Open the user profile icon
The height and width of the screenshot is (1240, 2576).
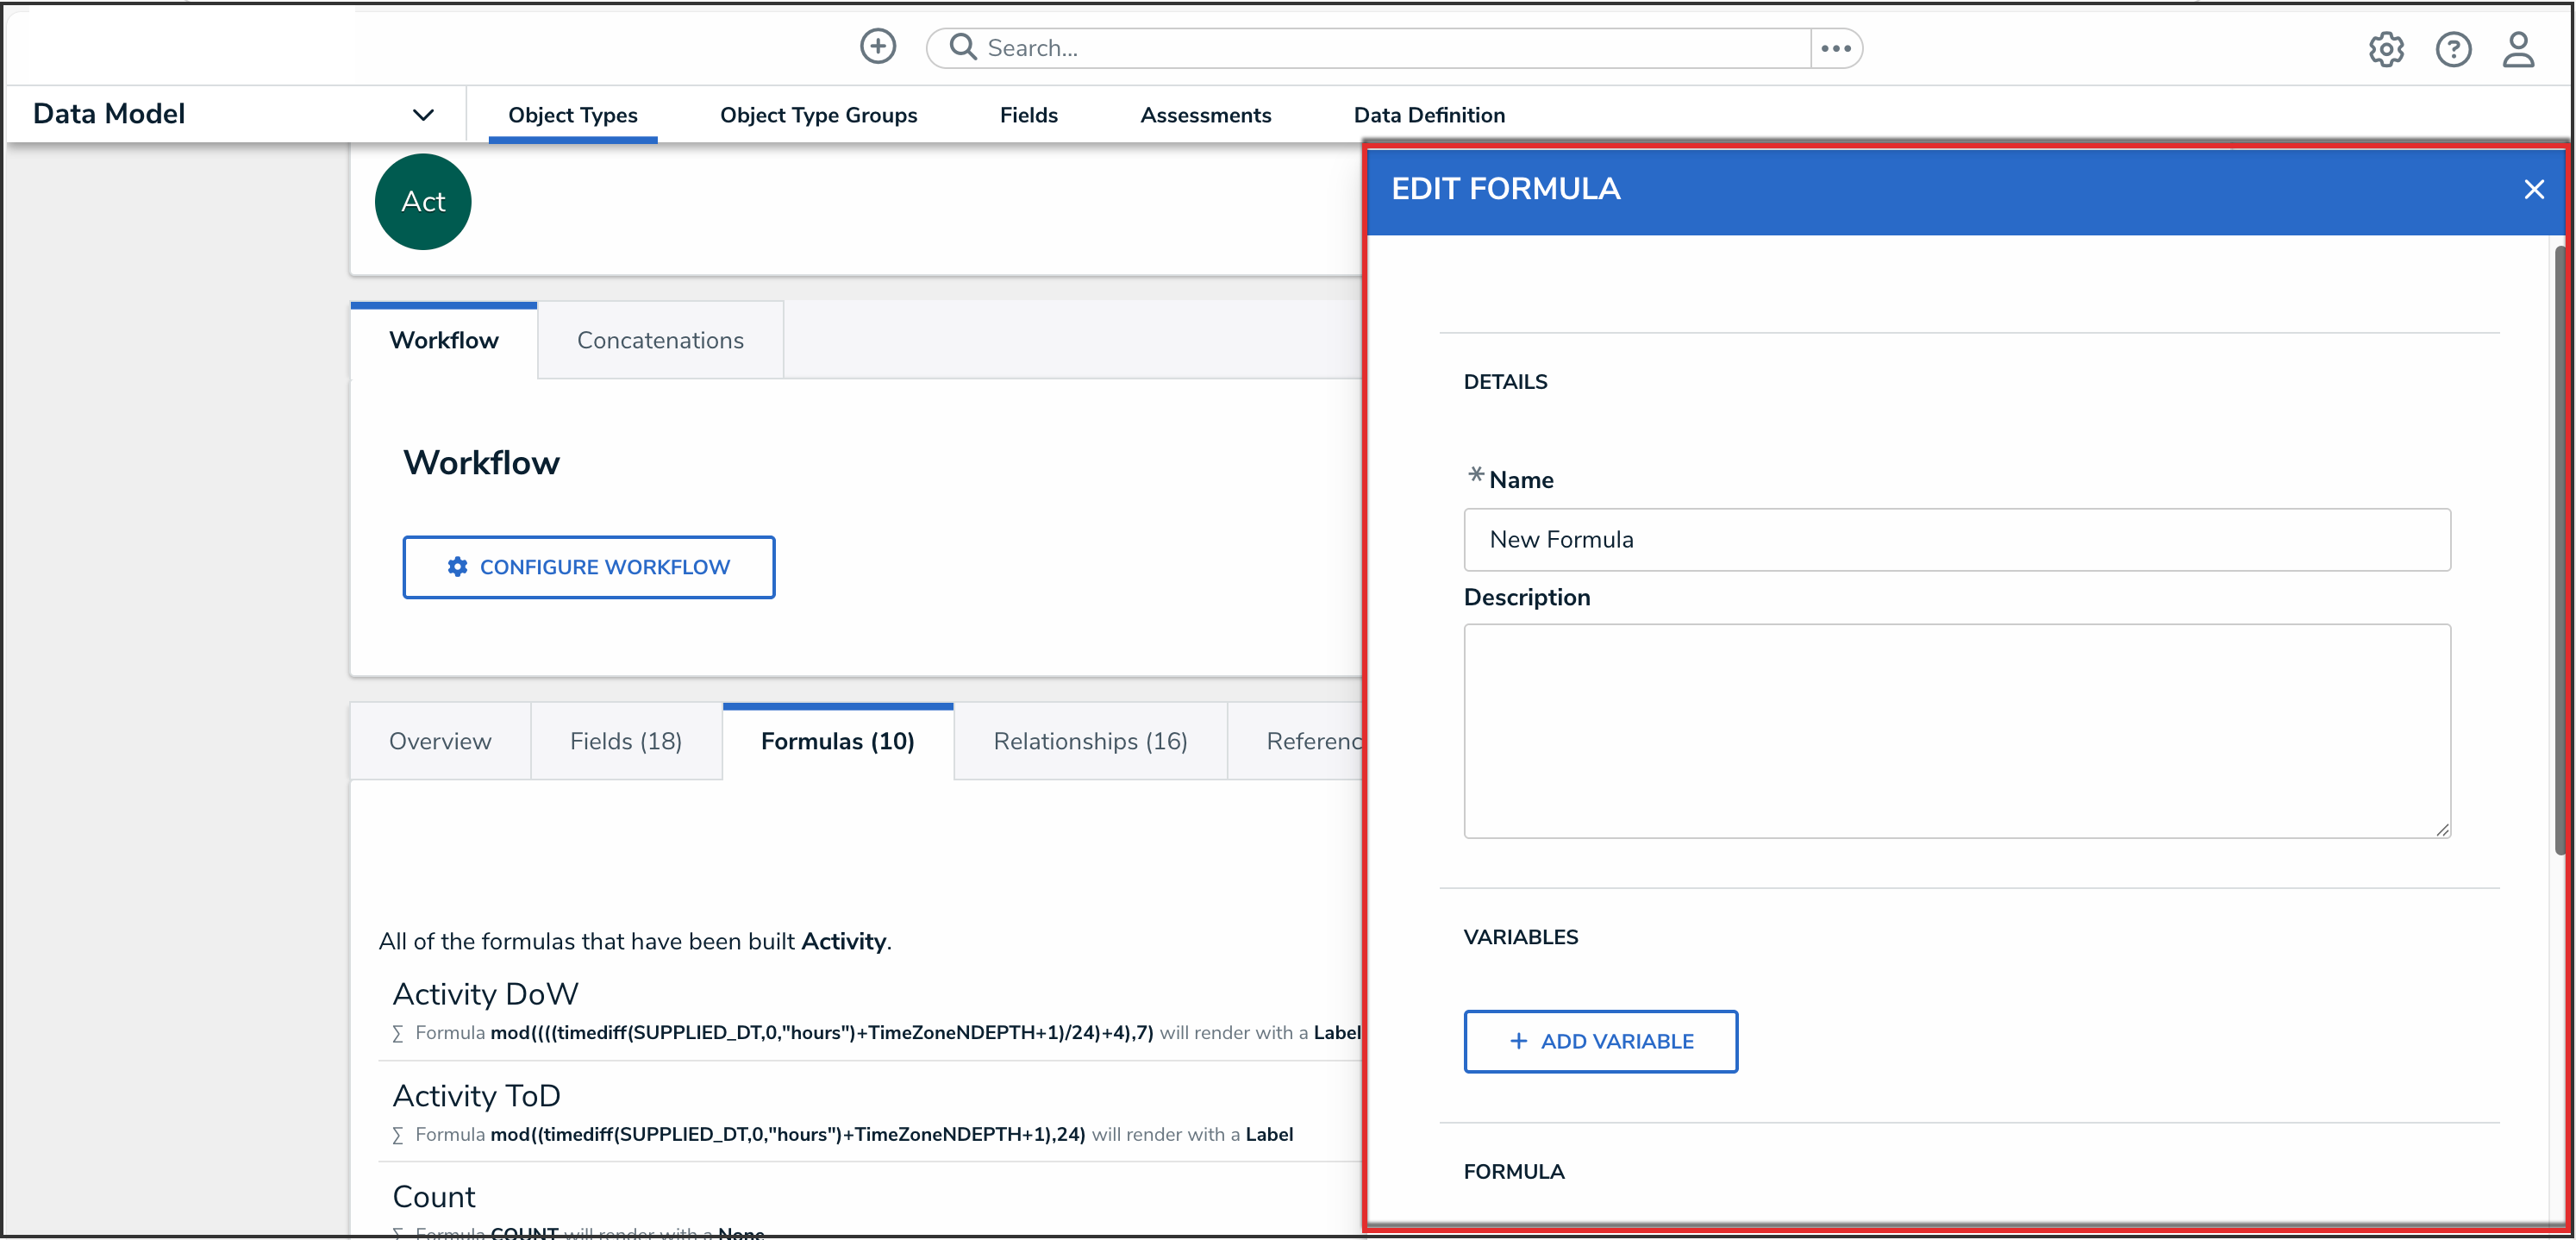2517,49
